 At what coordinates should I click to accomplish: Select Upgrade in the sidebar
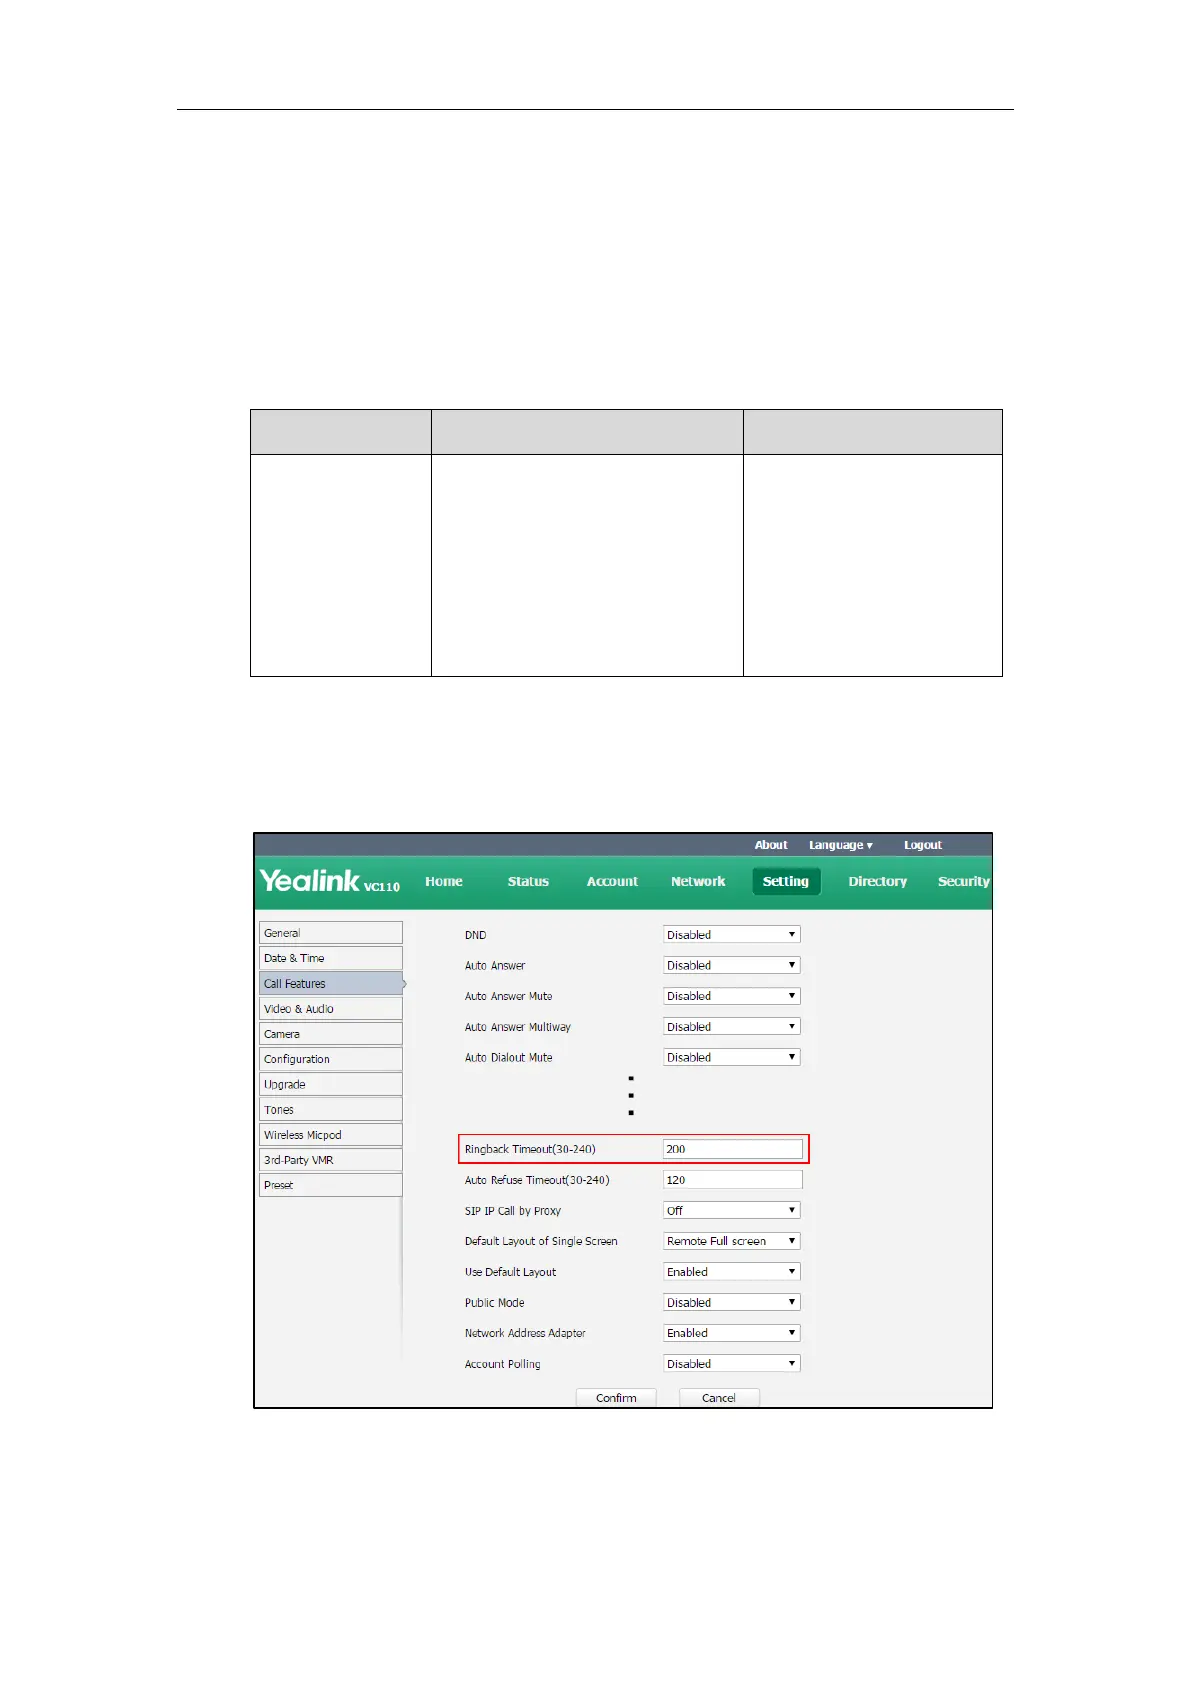pyautogui.click(x=331, y=1084)
